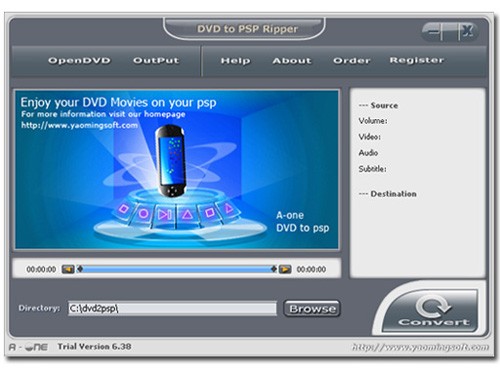Open the yaomingsoft.com link in status bar
Screen dimensions: 500x375
421,347
